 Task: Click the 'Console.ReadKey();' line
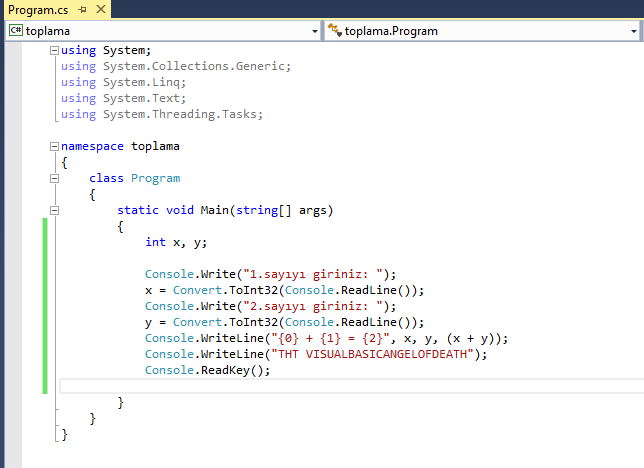pyautogui.click(x=207, y=371)
